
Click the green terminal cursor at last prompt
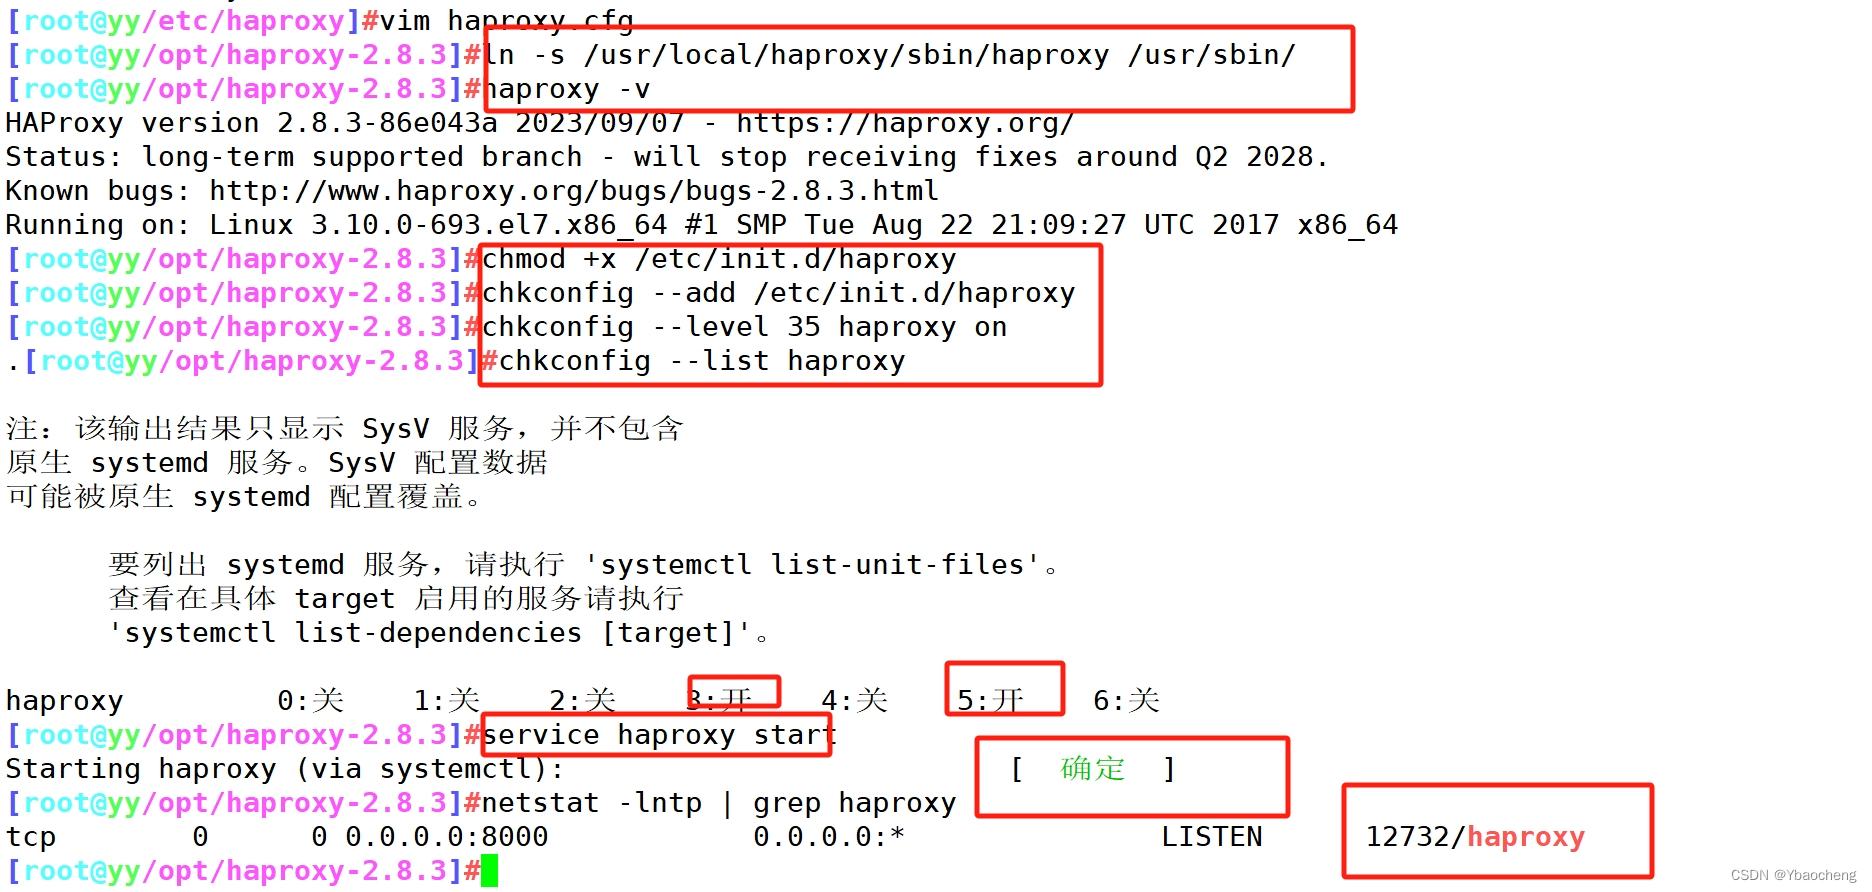[x=489, y=871]
